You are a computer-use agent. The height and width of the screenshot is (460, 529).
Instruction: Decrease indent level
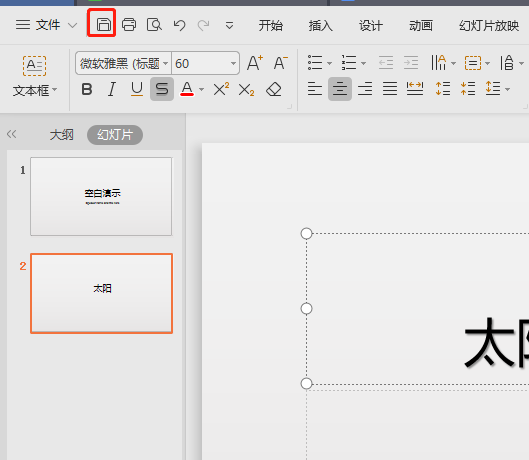[386, 63]
